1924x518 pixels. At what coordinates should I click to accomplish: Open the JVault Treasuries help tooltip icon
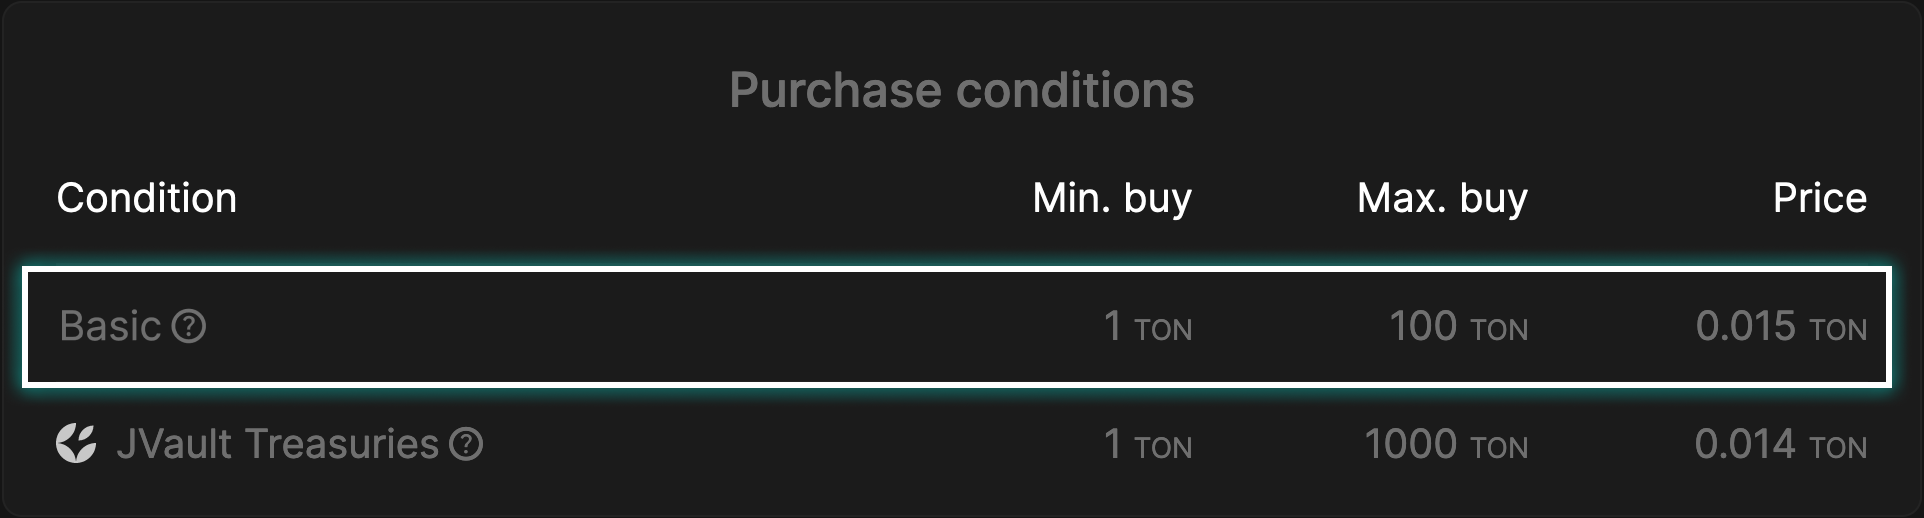466,444
